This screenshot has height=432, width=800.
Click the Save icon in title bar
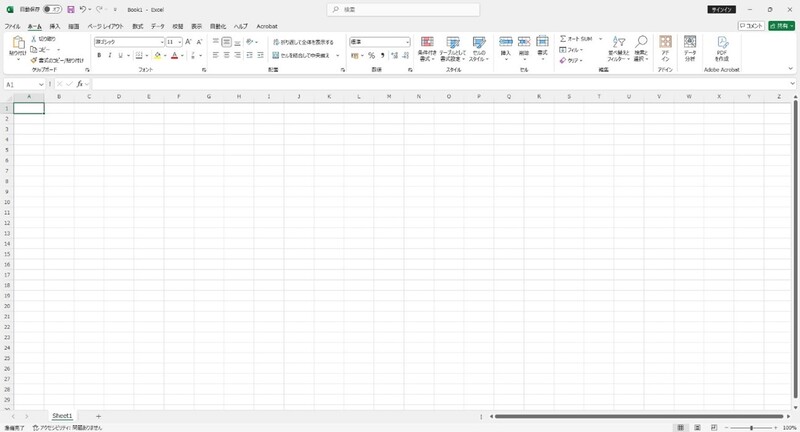pyautogui.click(x=71, y=9)
